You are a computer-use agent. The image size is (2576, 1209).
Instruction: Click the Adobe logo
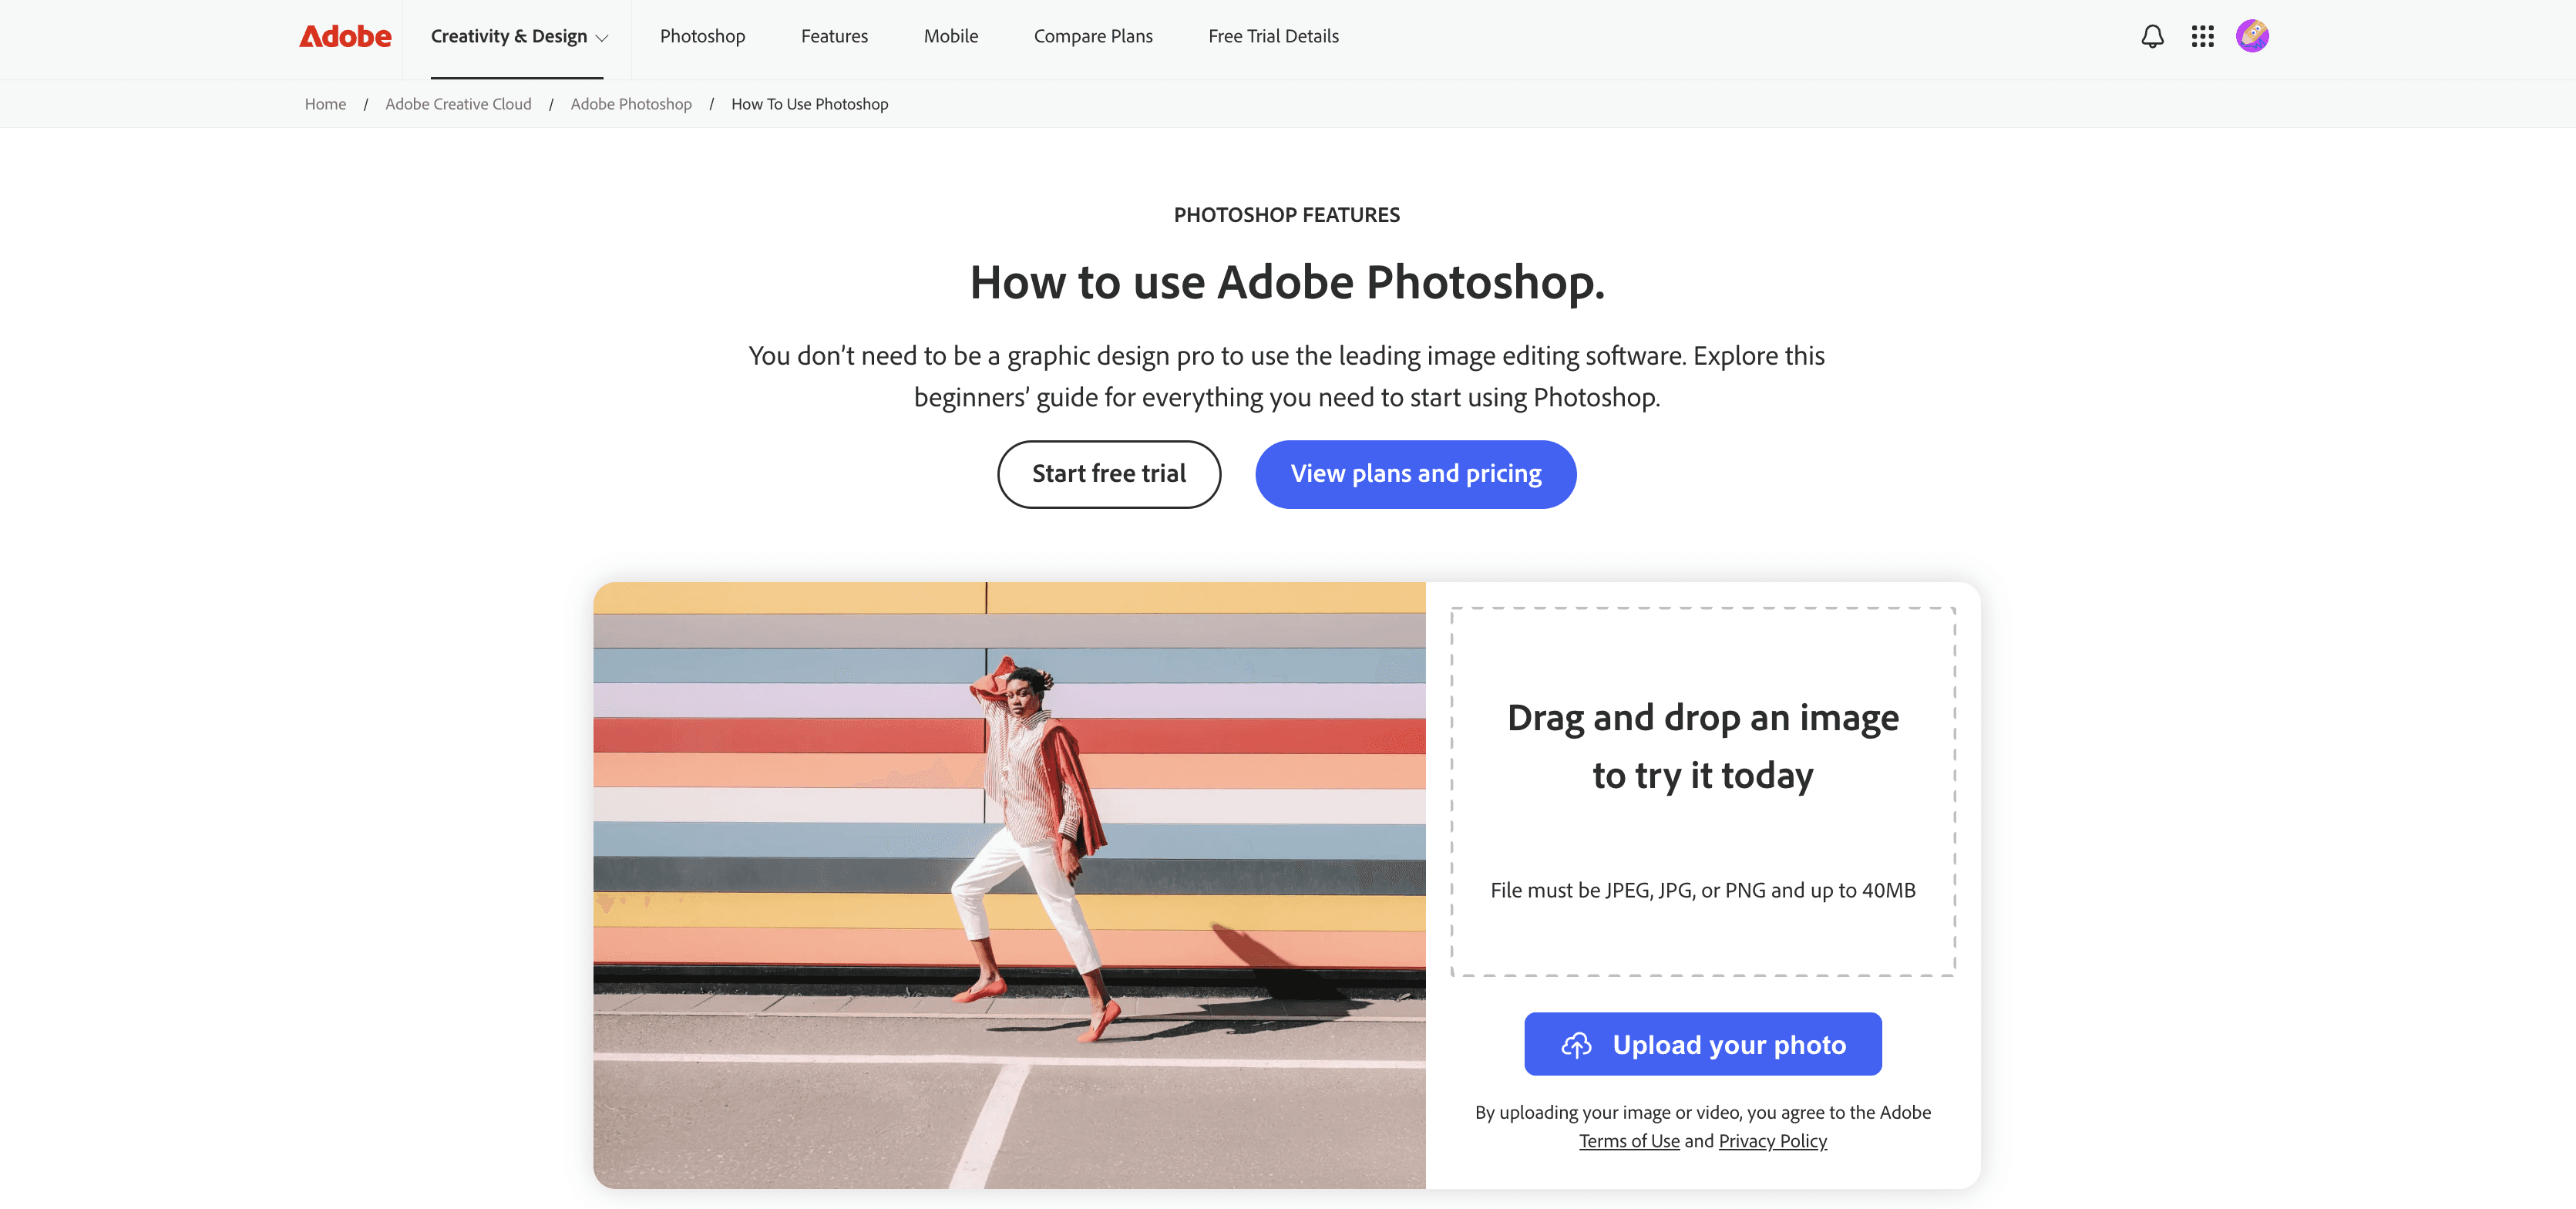pyautogui.click(x=345, y=36)
